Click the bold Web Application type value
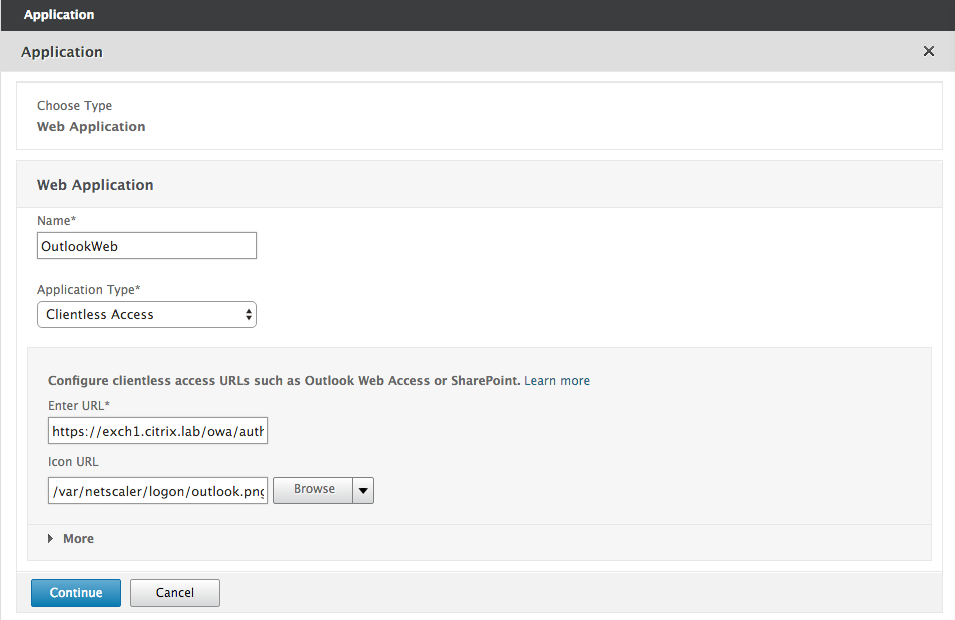955x620 pixels. pos(91,127)
